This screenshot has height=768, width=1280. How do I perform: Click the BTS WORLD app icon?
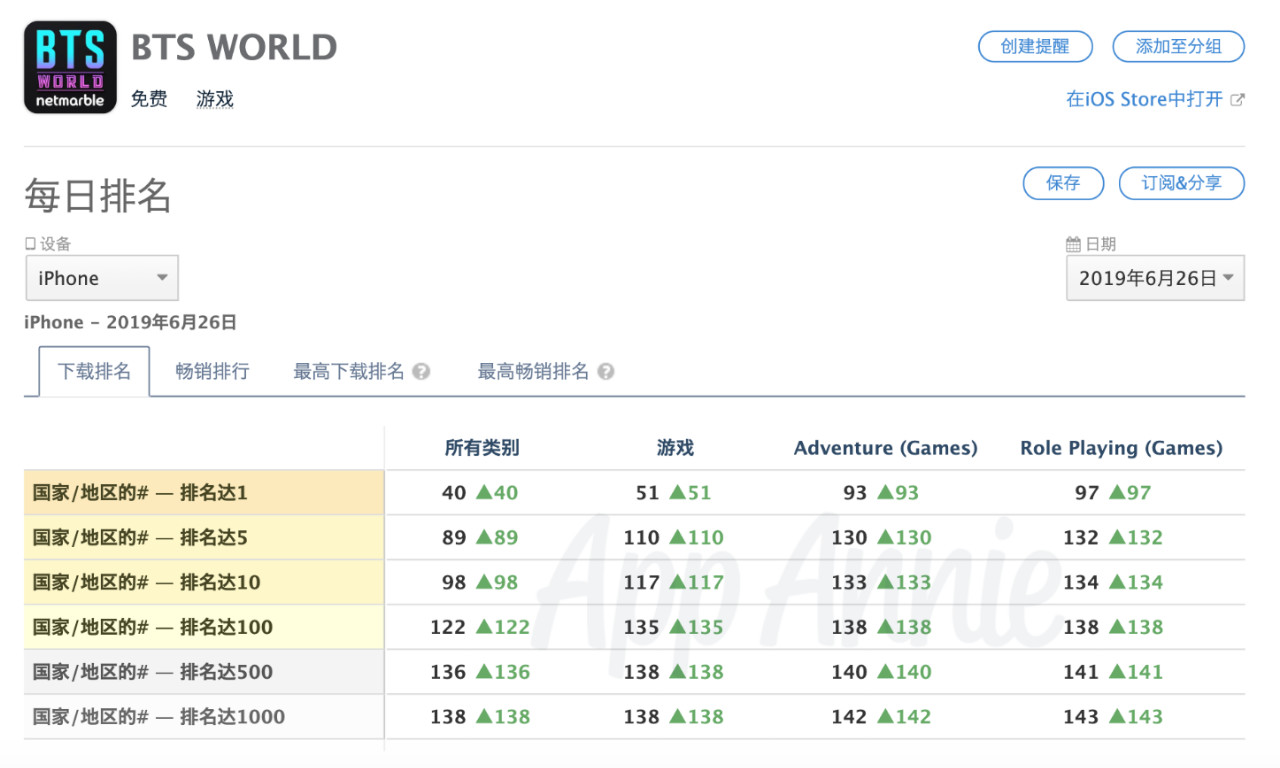pyautogui.click(x=70, y=67)
